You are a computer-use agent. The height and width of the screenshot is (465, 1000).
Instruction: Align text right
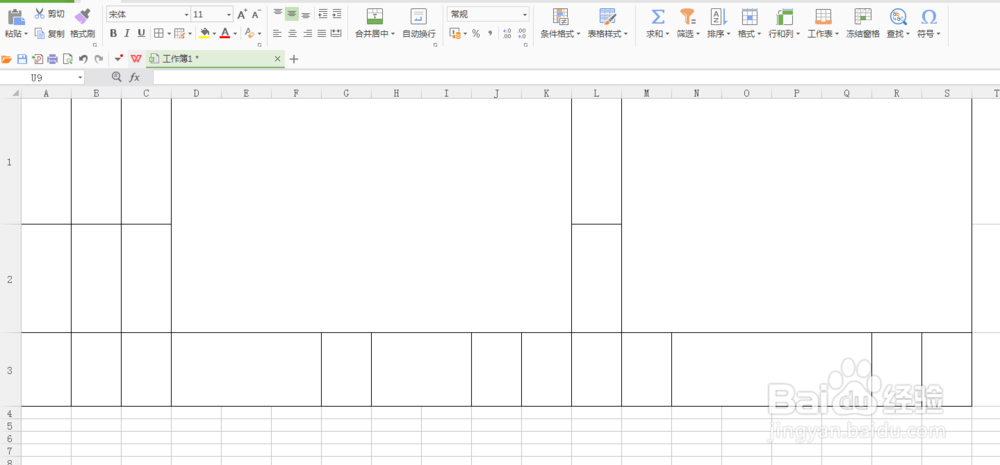pos(307,33)
